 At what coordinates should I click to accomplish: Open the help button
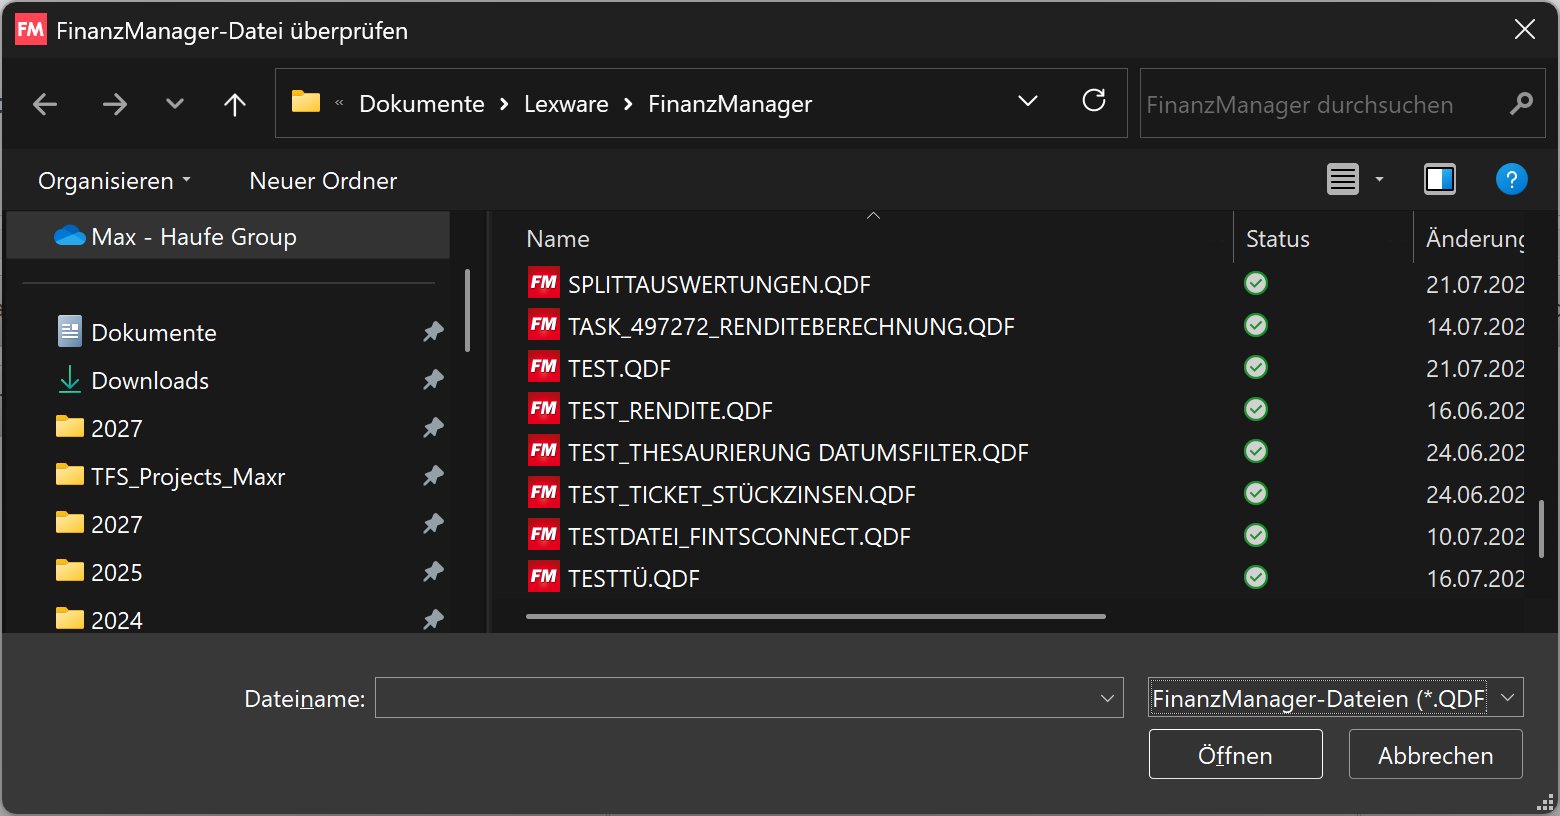pos(1511,180)
